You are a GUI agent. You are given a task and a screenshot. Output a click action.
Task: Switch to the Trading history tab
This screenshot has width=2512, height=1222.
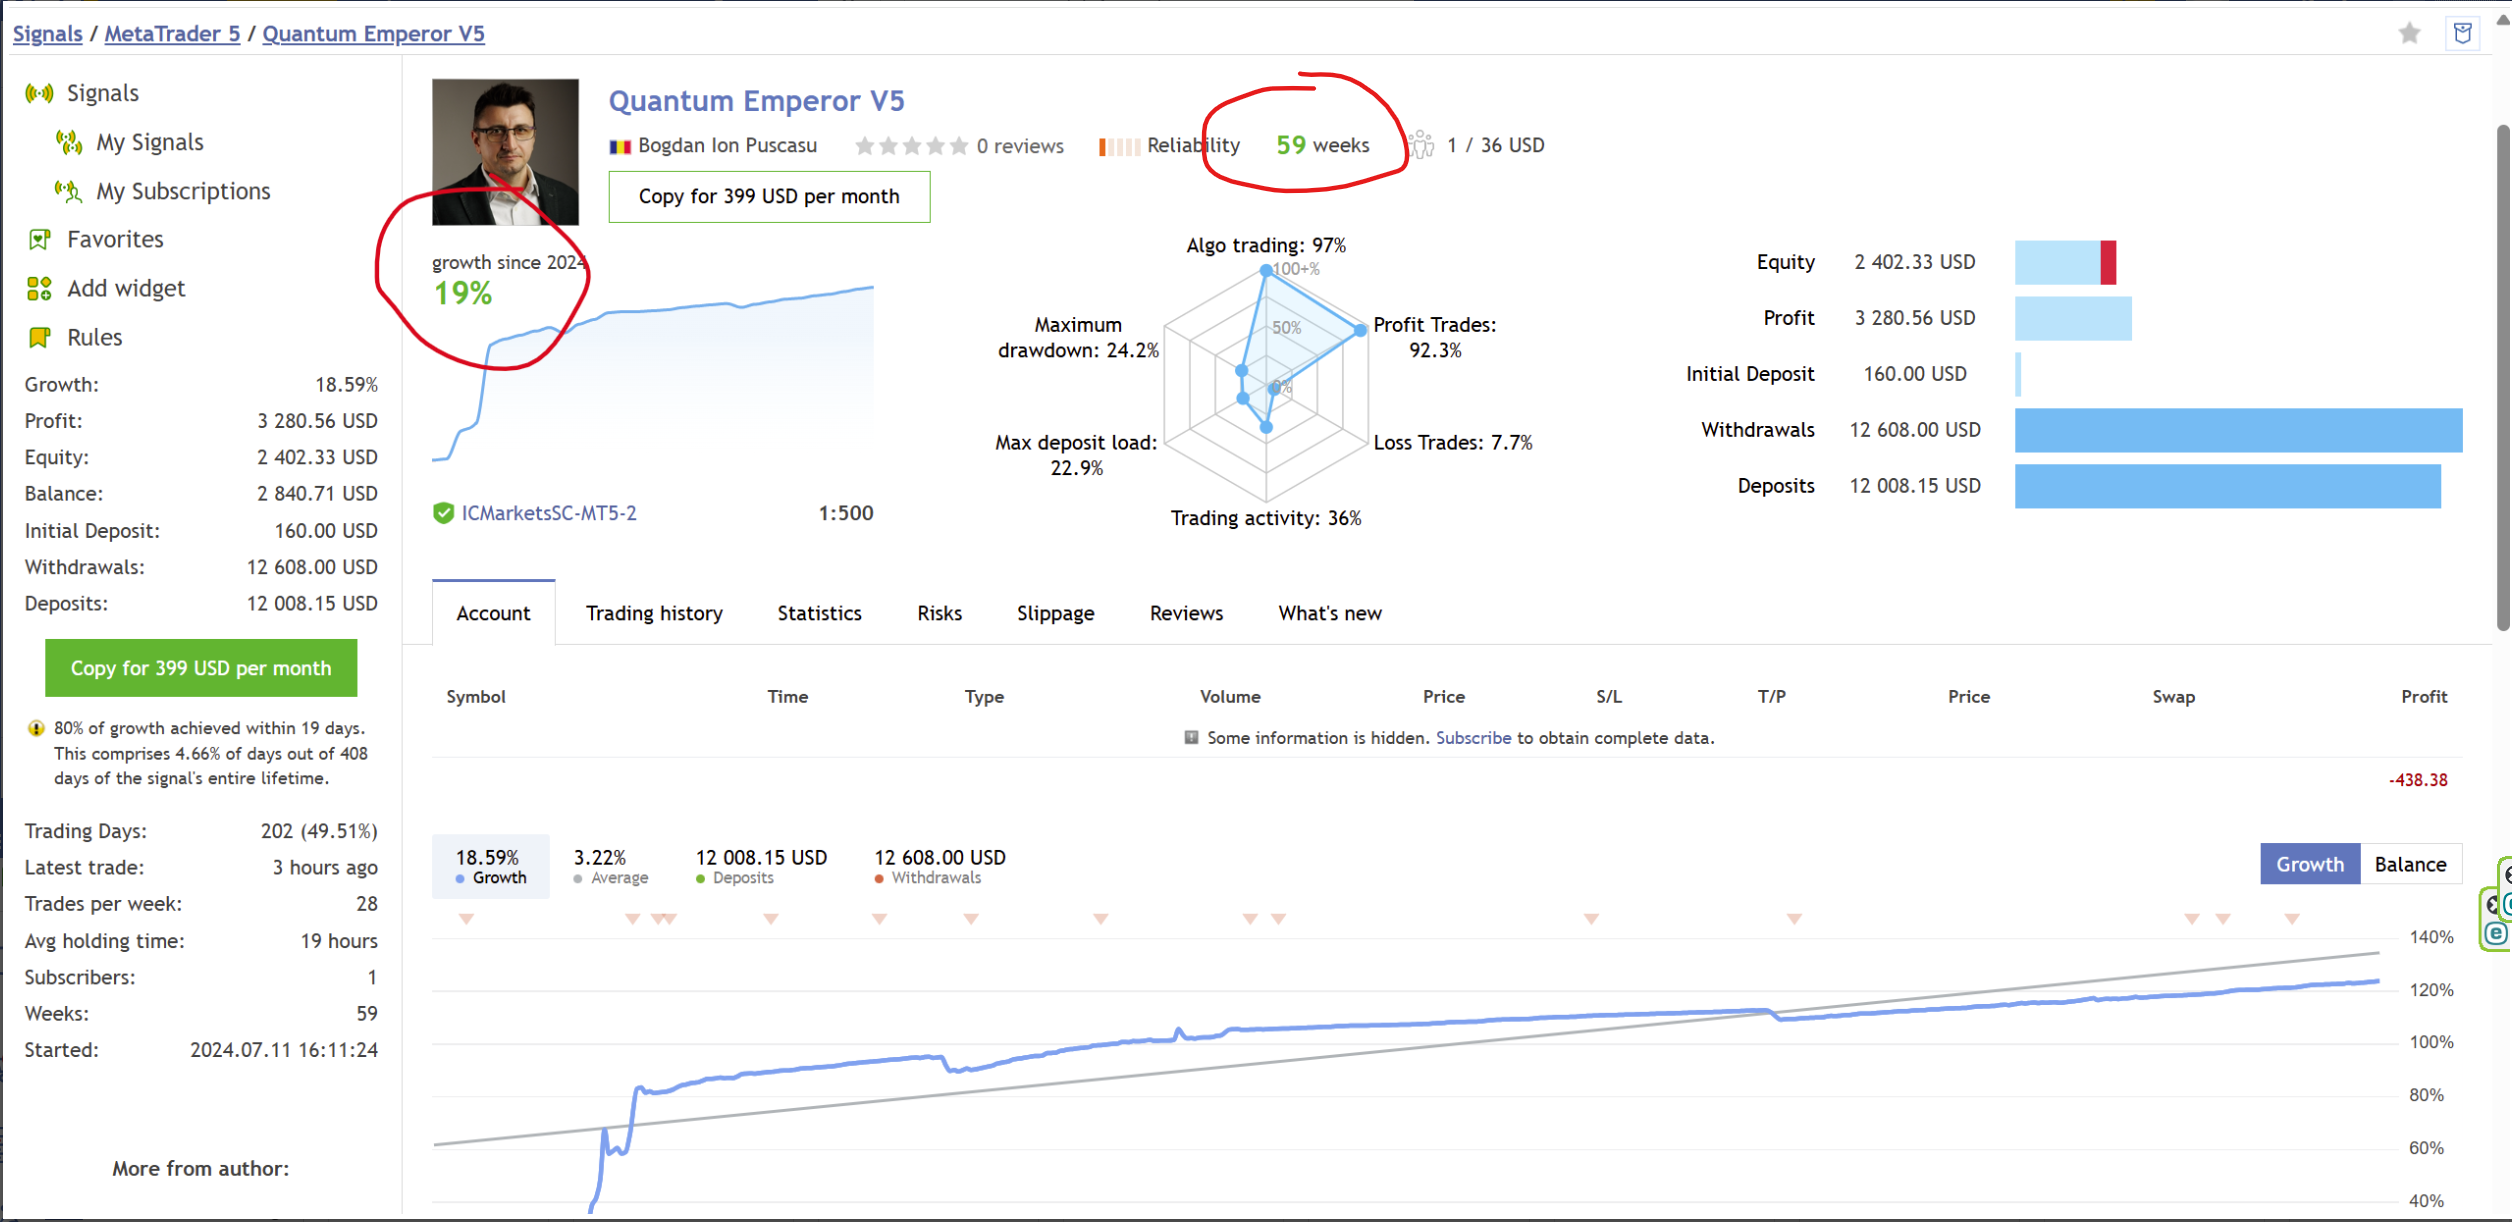[654, 613]
